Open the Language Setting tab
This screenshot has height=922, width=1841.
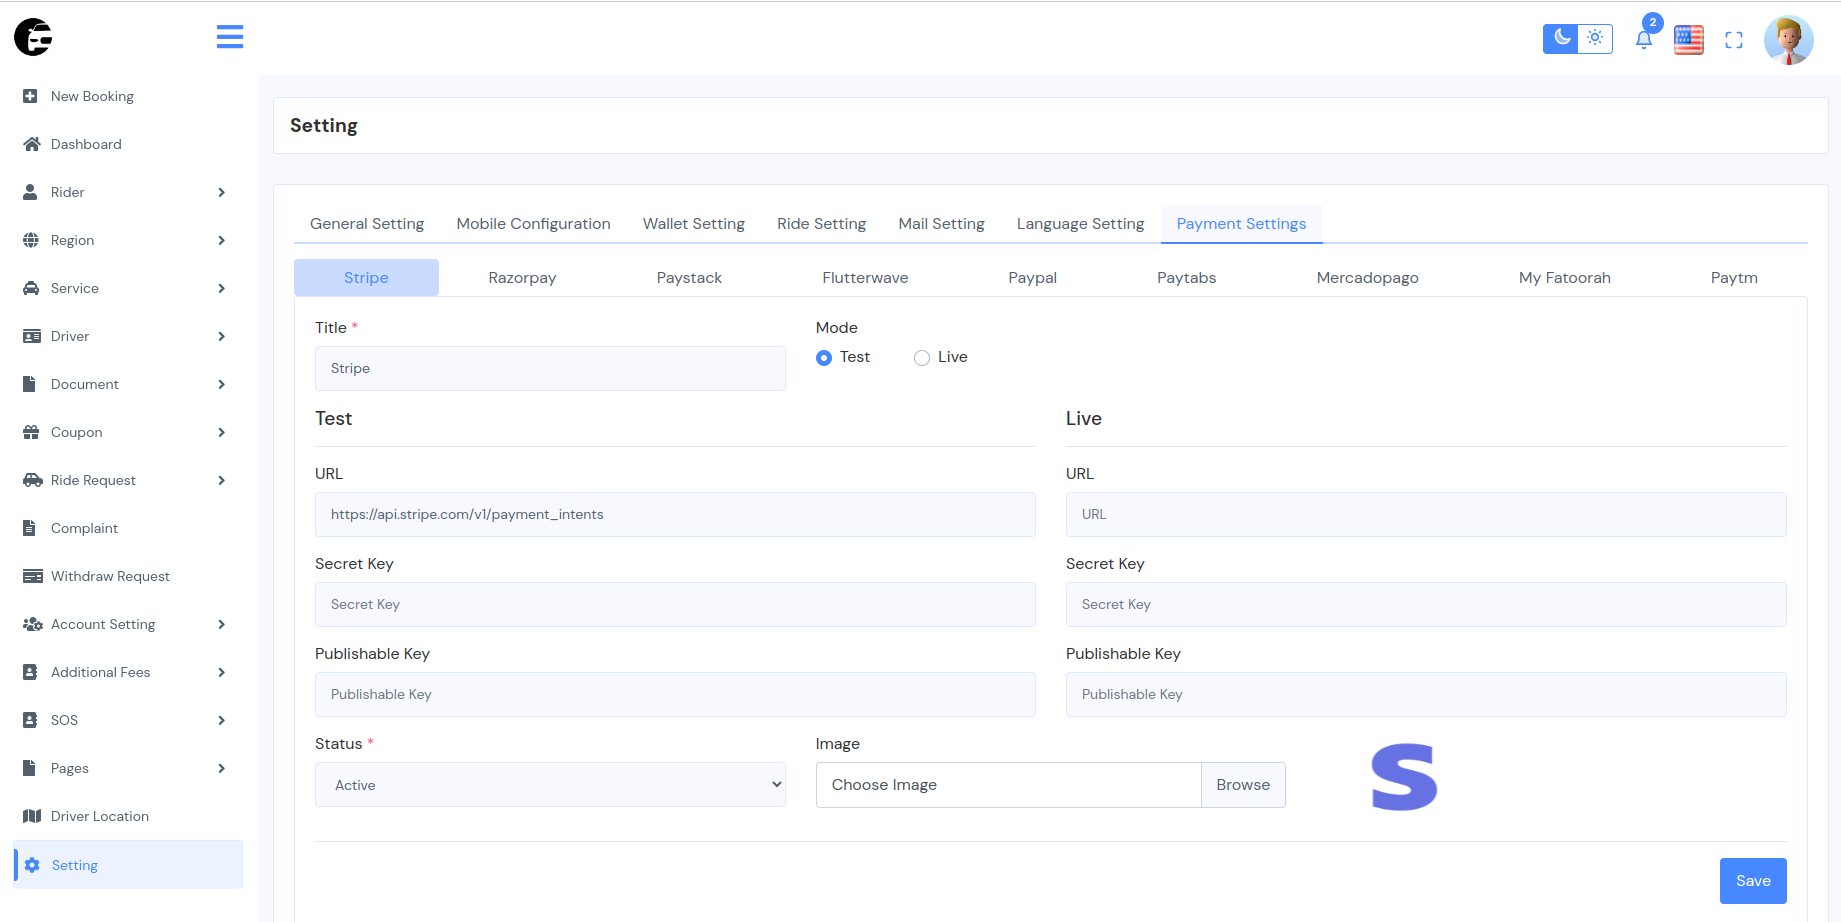tap(1080, 224)
